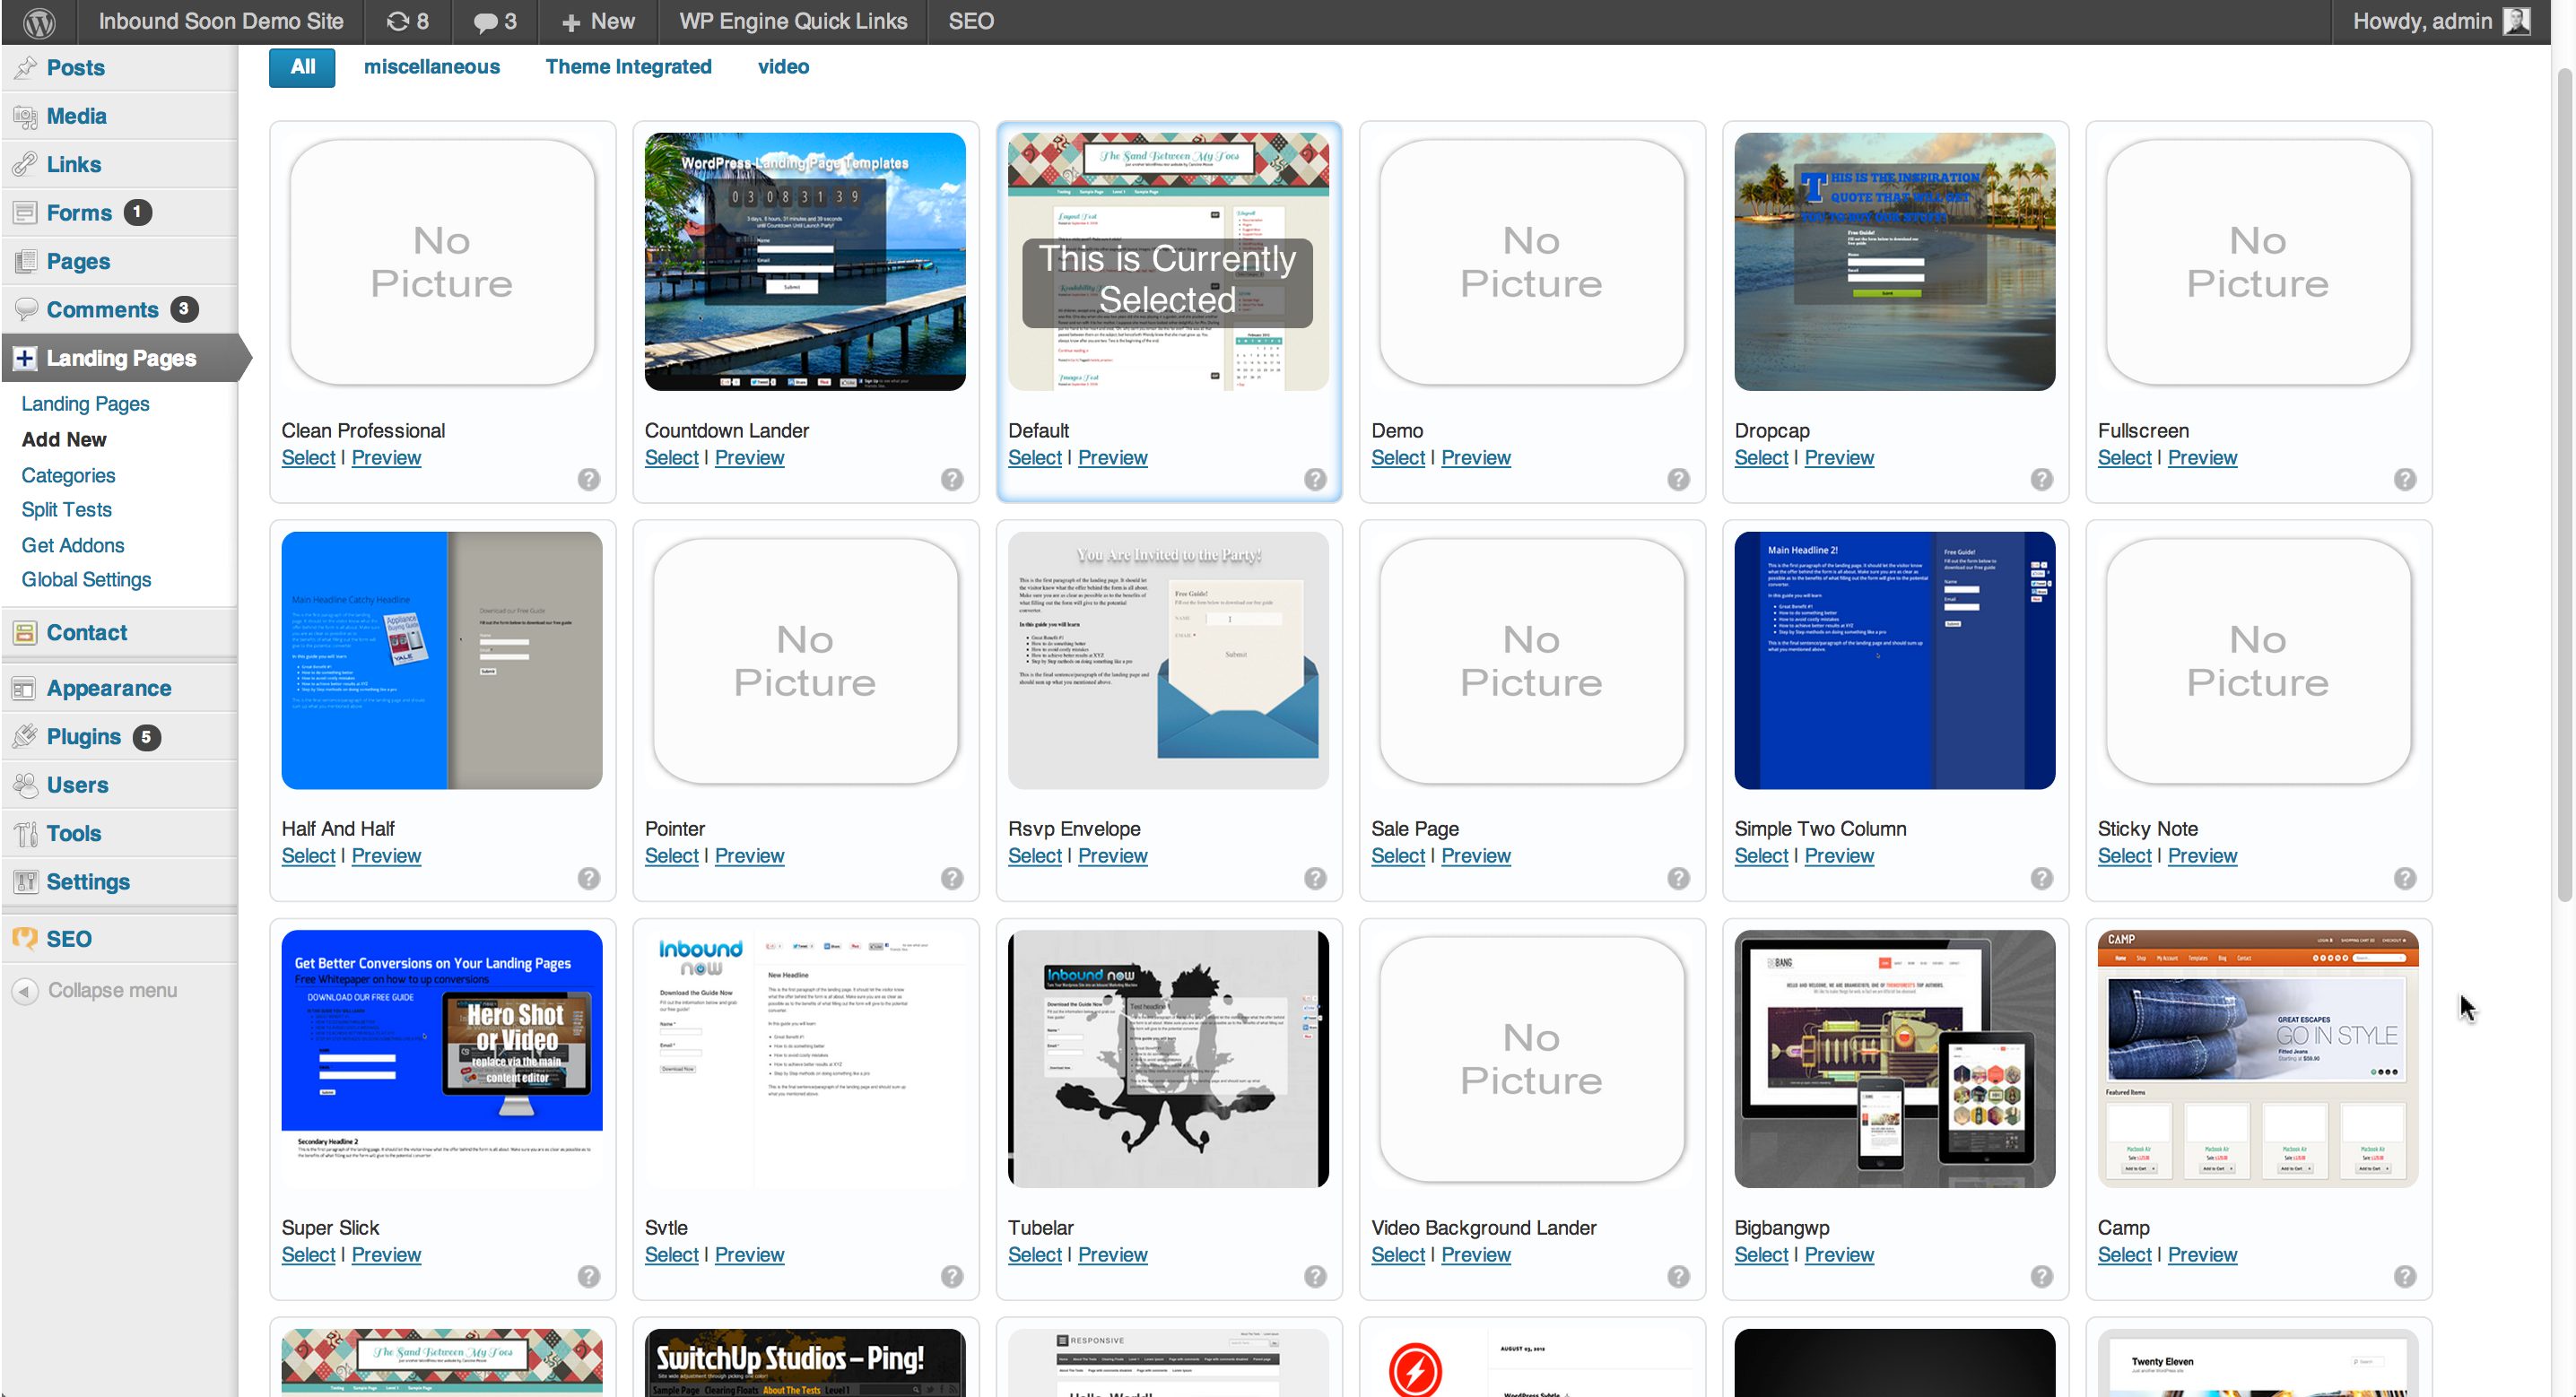Open the Howdy, admin account menu
Viewport: 2576px width, 1397px height.
click(2421, 21)
